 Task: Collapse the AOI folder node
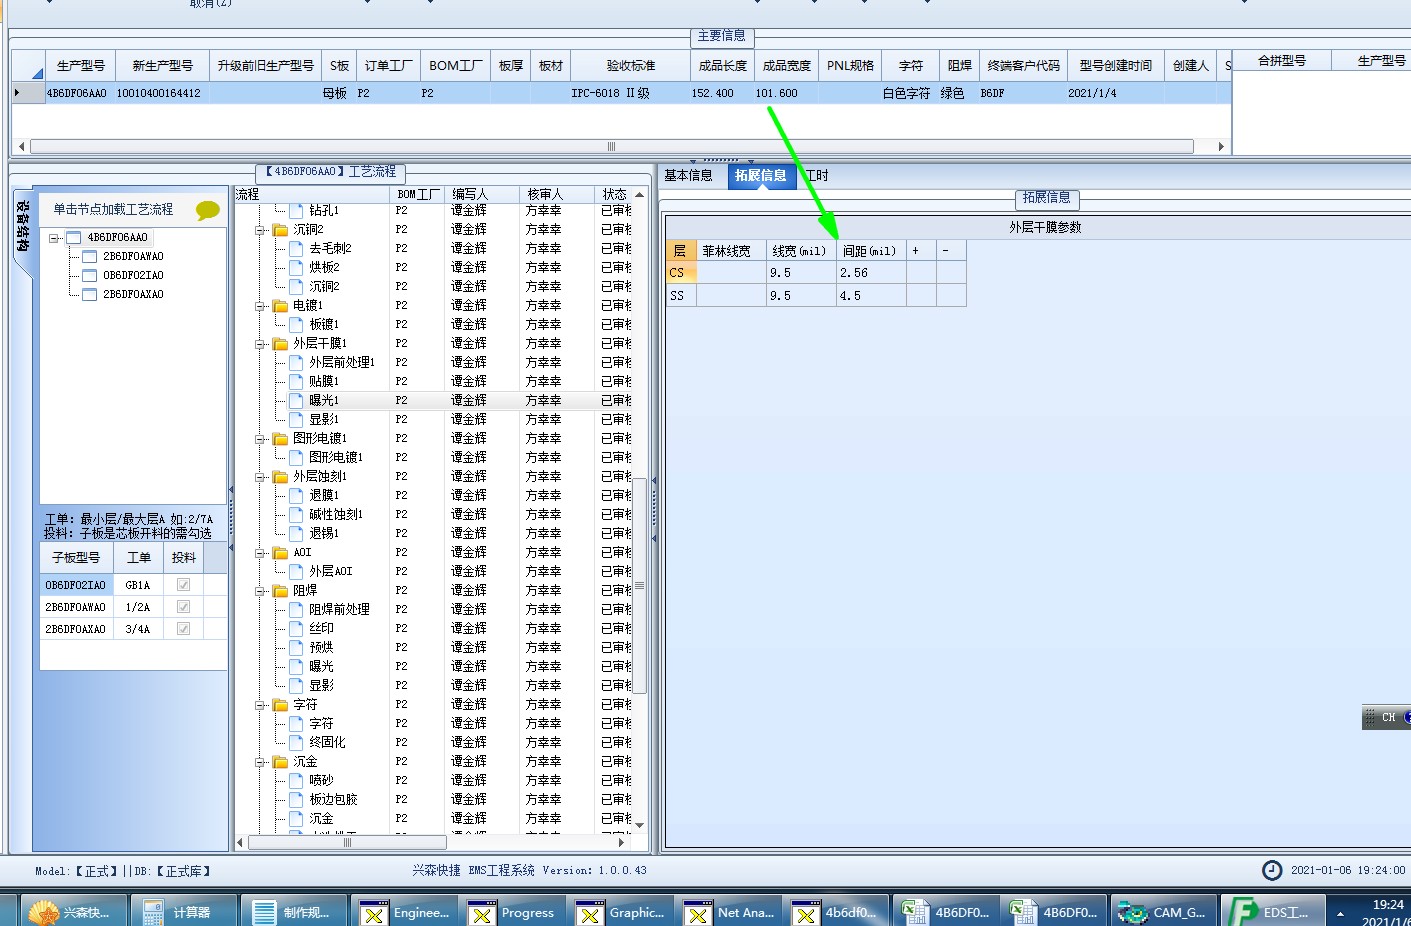coord(260,553)
